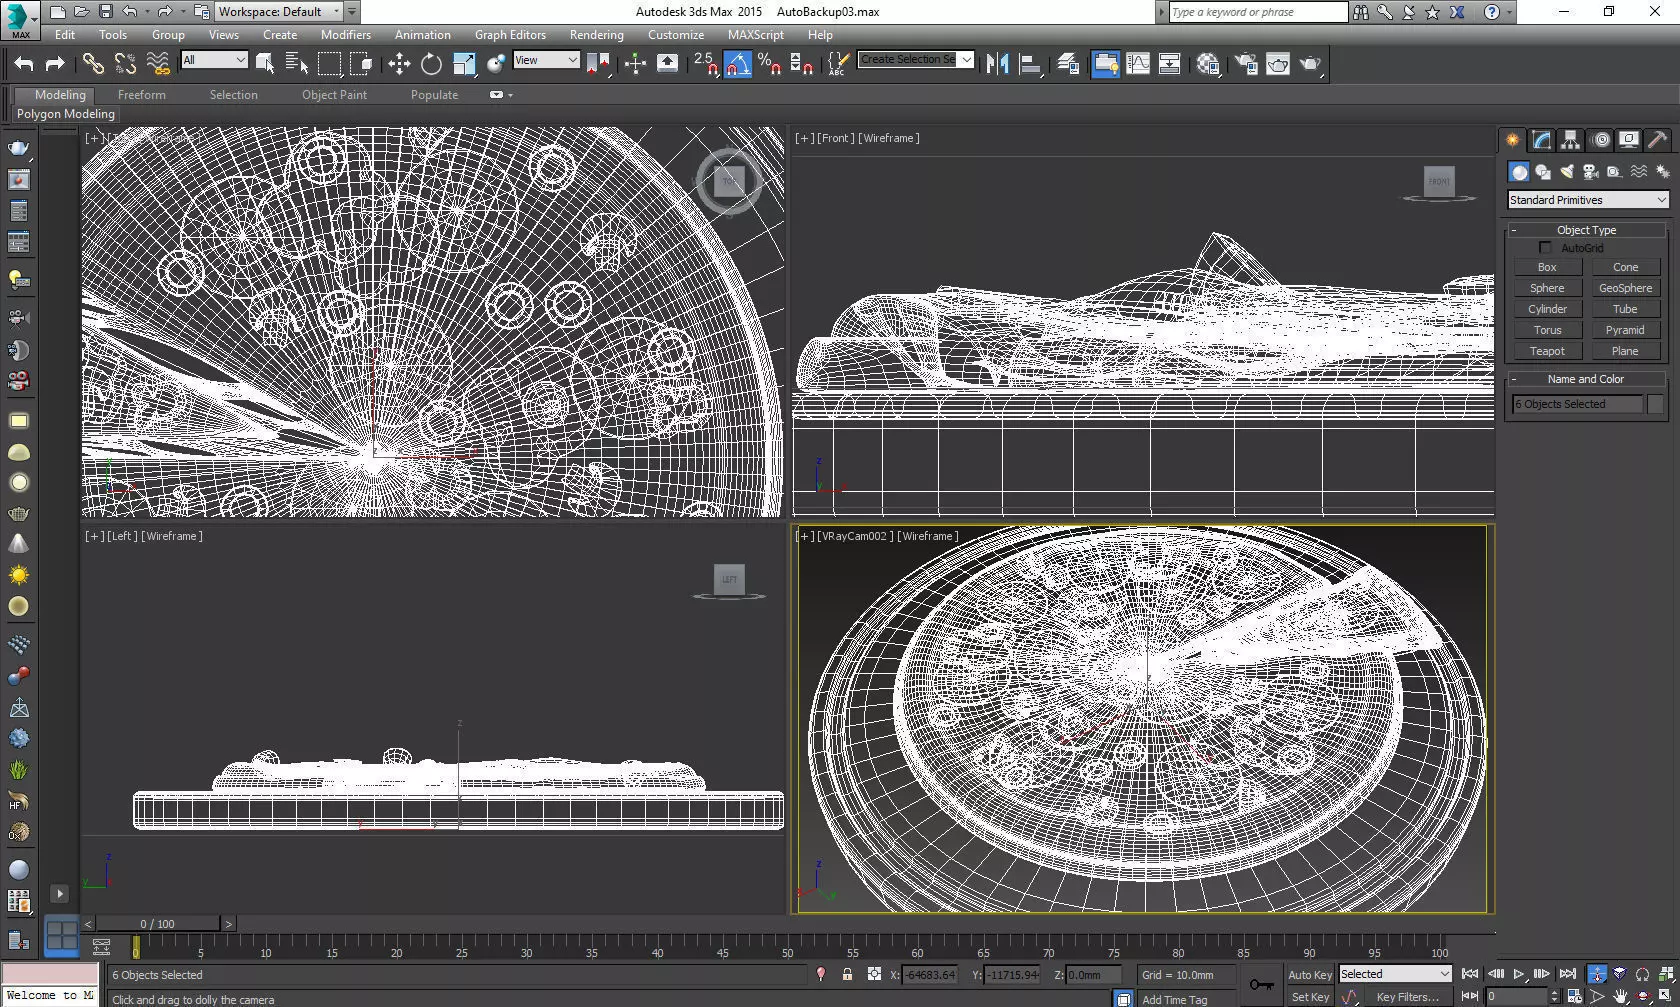The width and height of the screenshot is (1680, 1007).
Task: Click the Undo arrow in the toolbar
Action: [24, 64]
